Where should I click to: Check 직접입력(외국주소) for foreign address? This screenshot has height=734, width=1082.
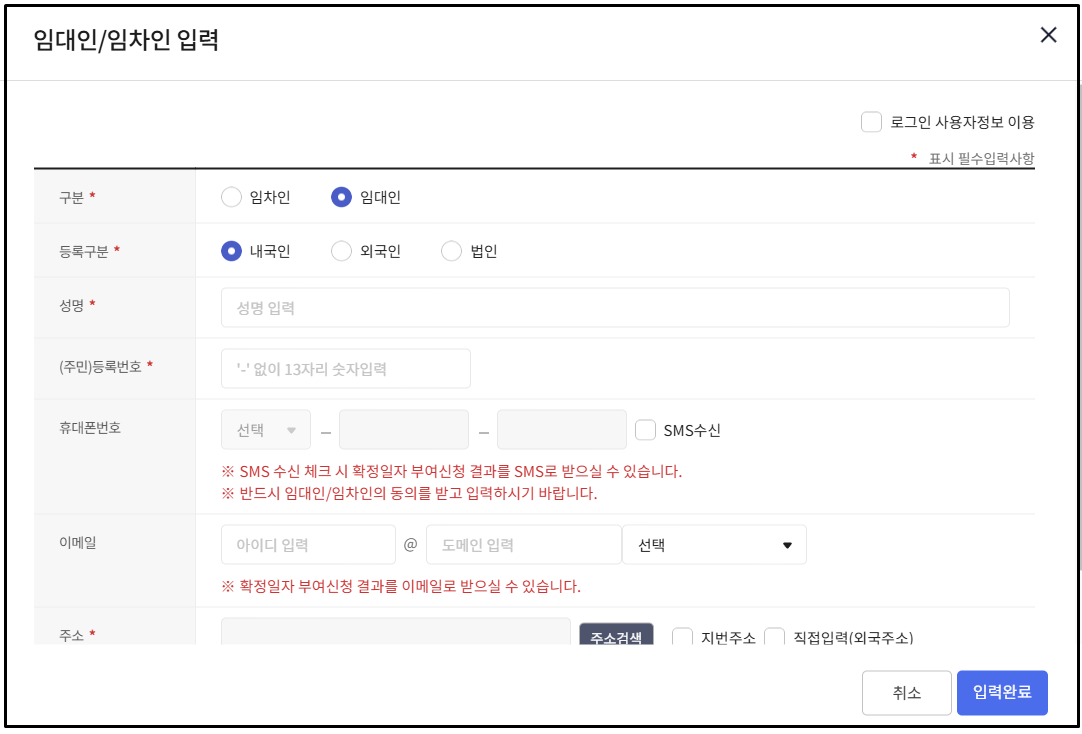click(x=775, y=637)
